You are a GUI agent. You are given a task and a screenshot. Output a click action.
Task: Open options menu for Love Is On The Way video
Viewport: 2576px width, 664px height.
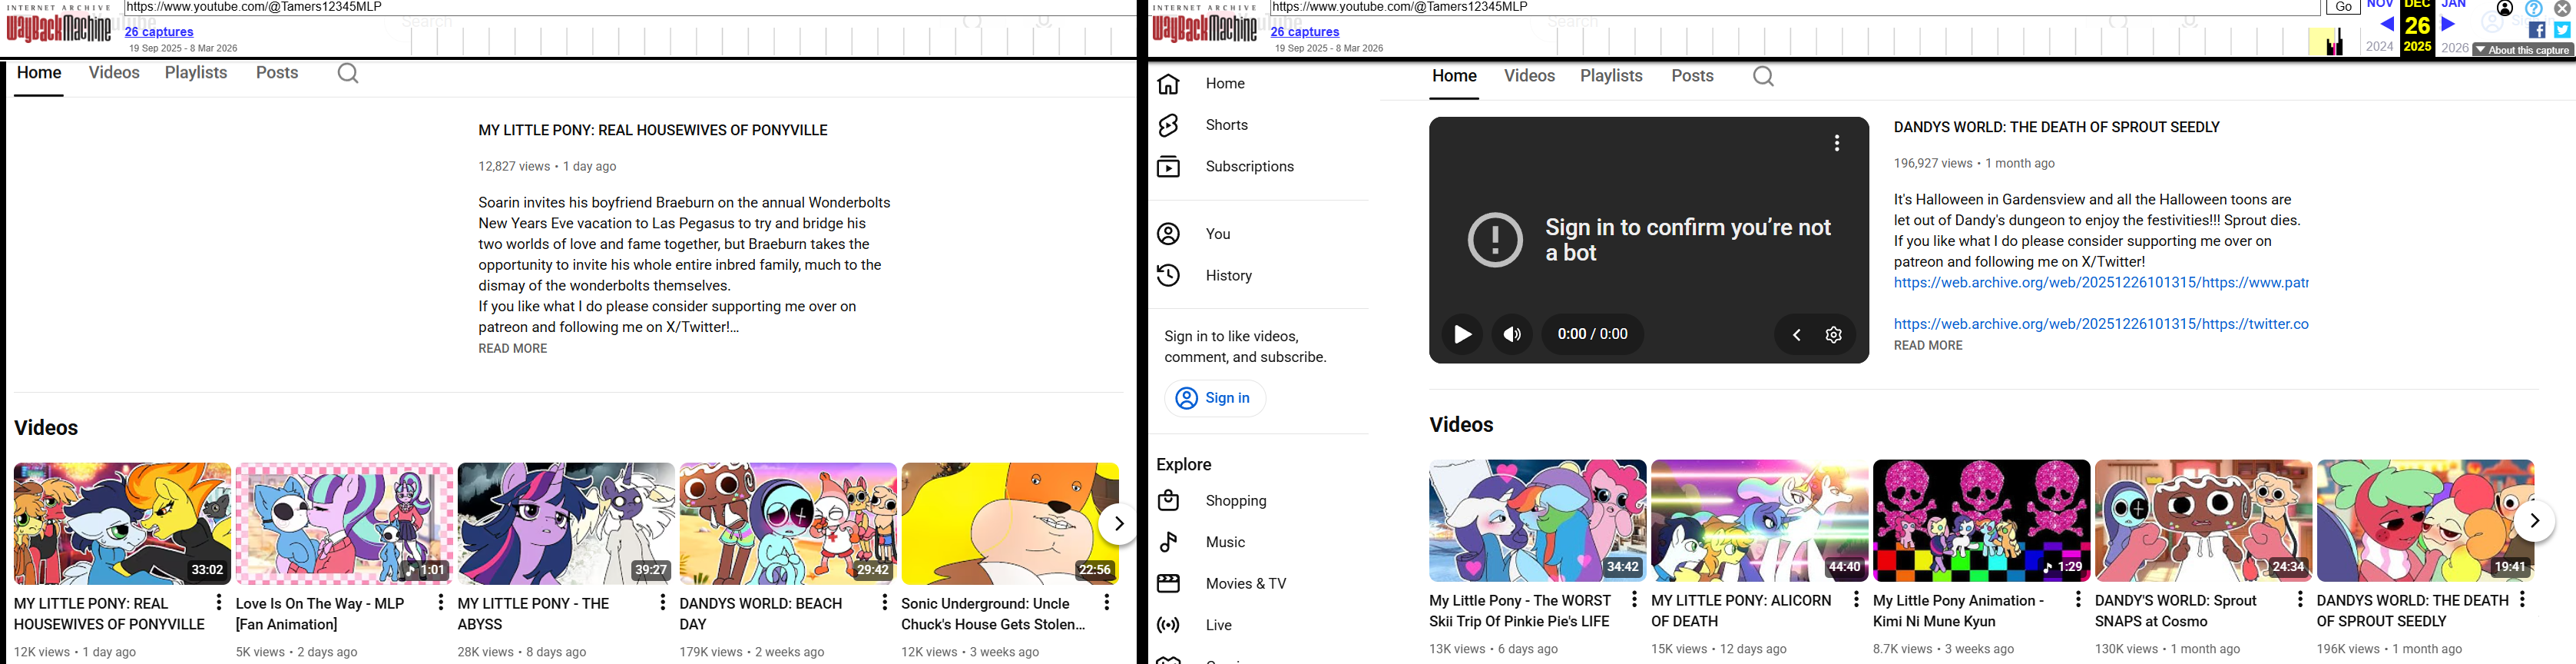pos(441,602)
